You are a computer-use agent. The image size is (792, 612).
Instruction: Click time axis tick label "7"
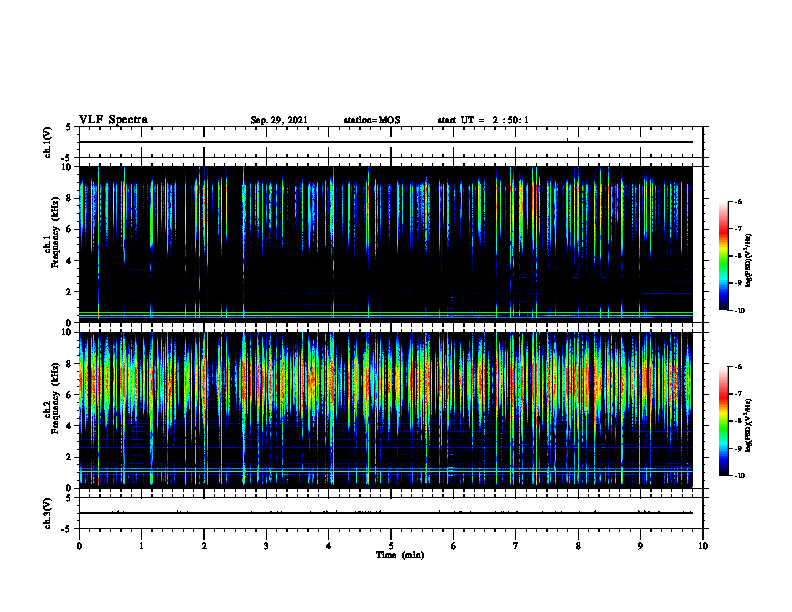(x=516, y=546)
